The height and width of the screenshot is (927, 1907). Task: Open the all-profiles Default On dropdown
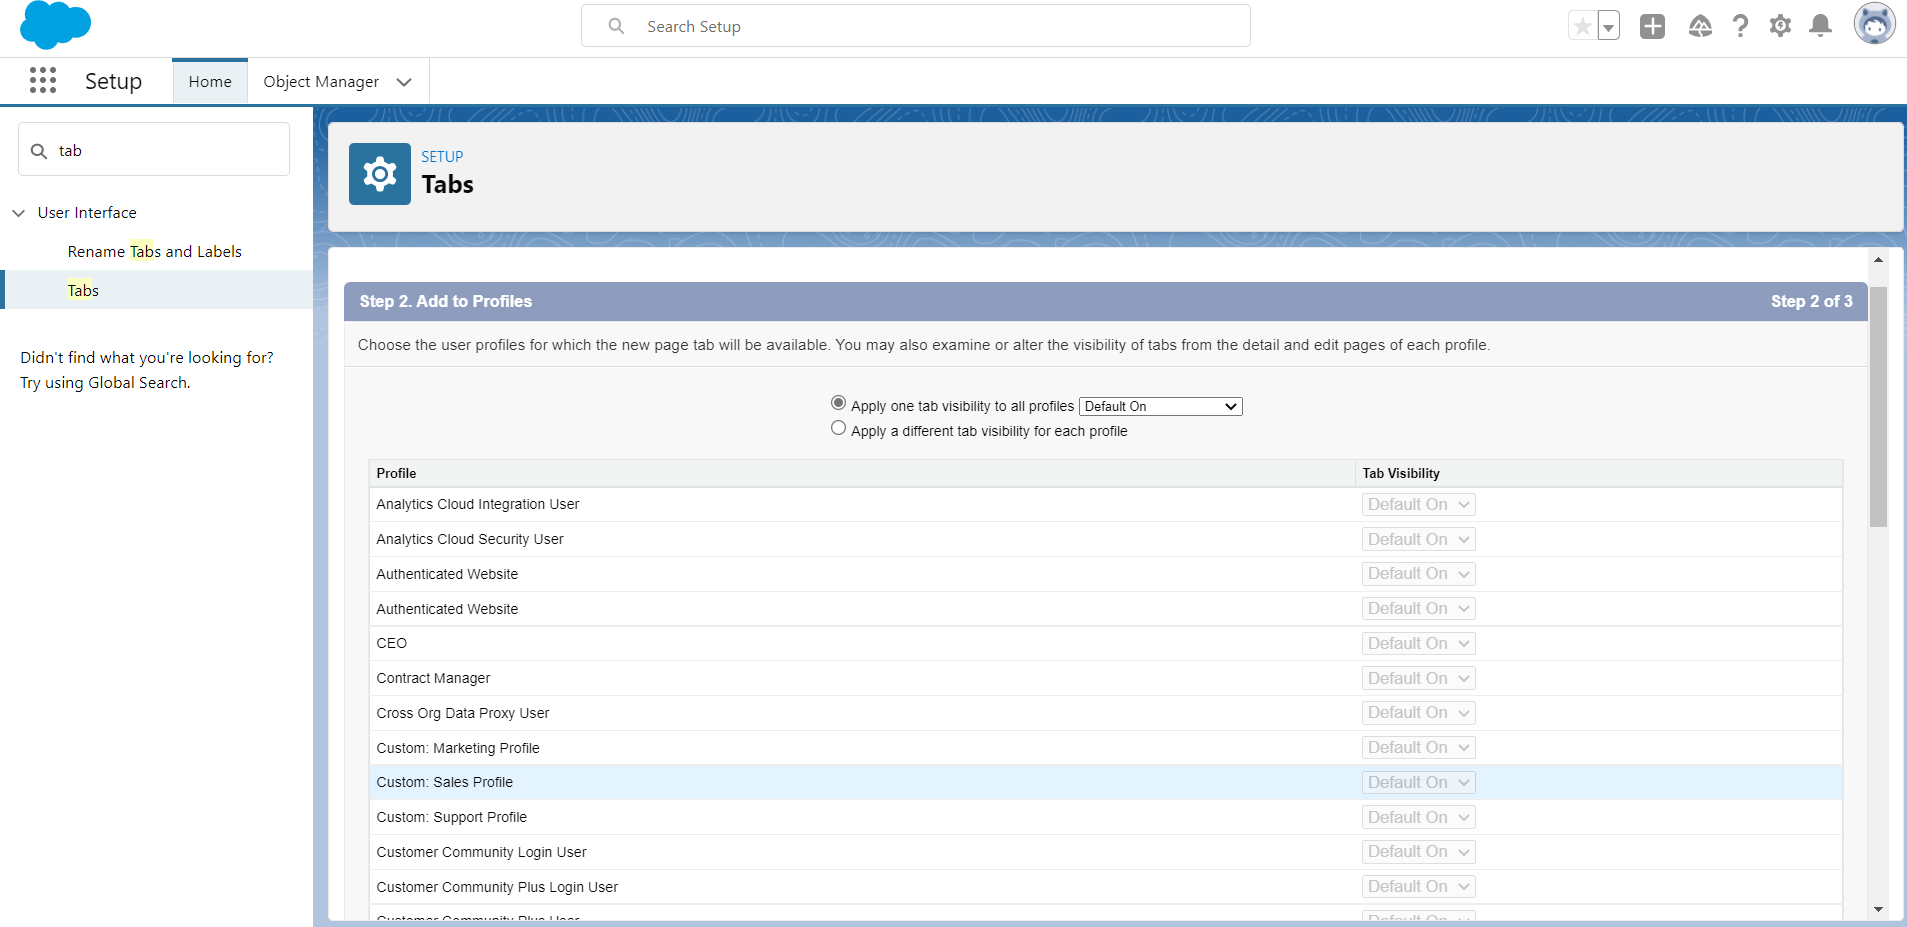1160,407
